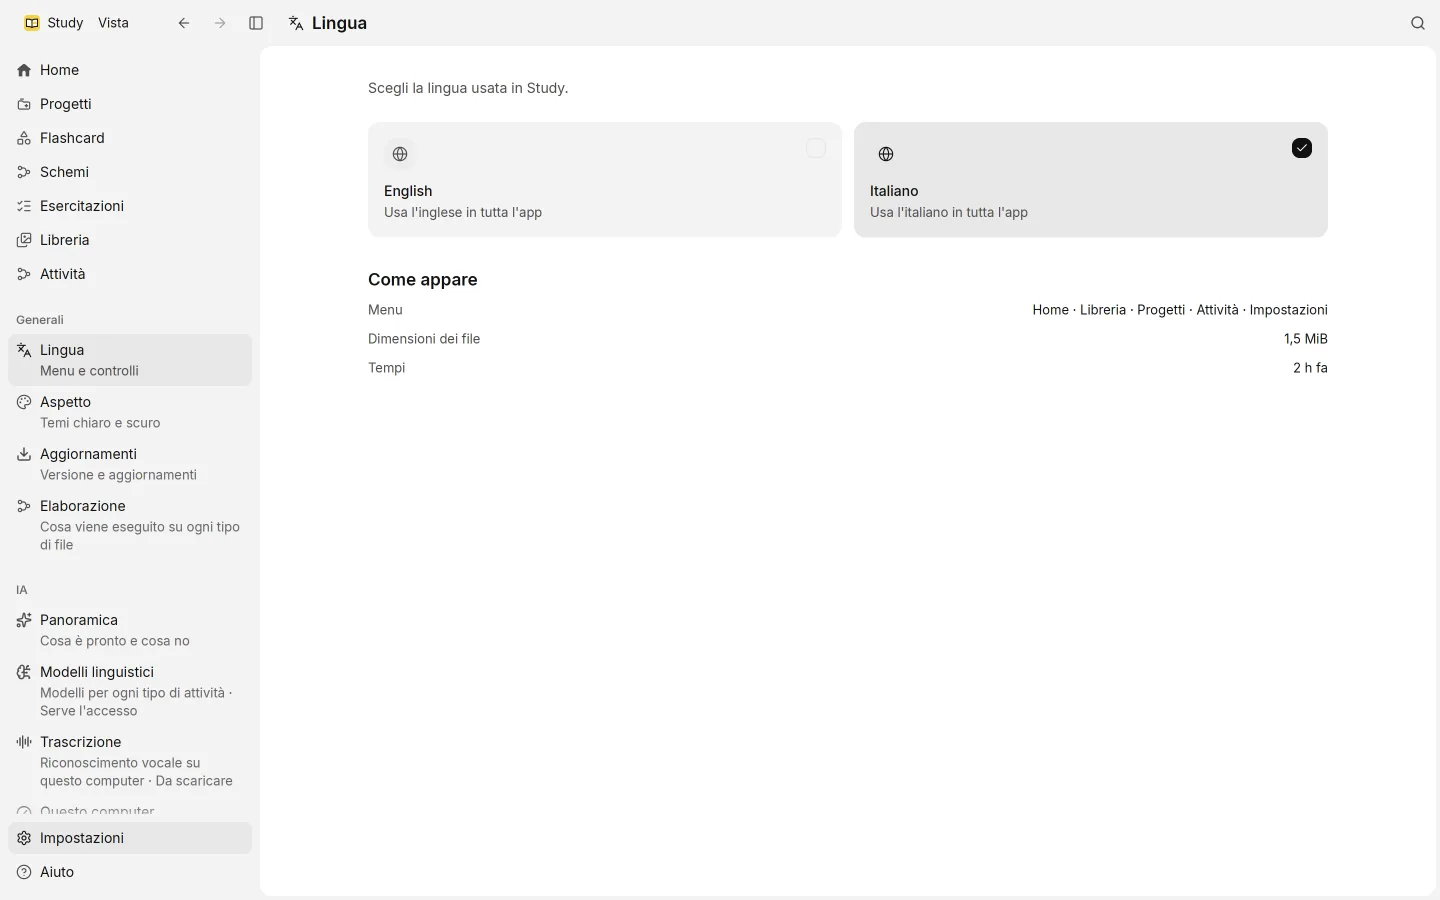Click the Esercitazioni checklist icon

tap(24, 206)
